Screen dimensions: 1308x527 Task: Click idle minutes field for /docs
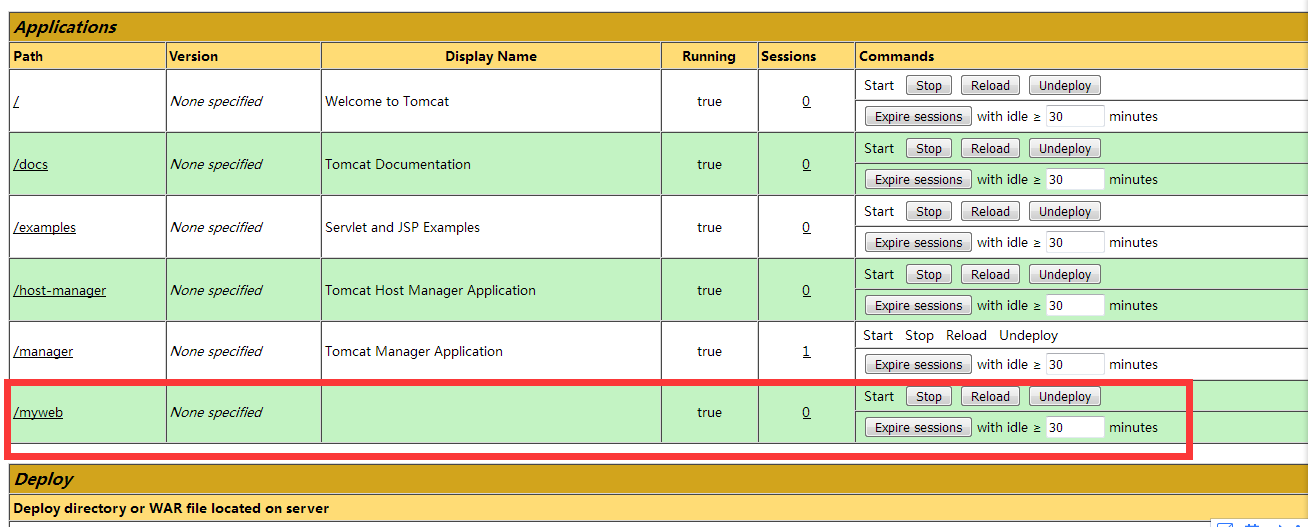1075,179
